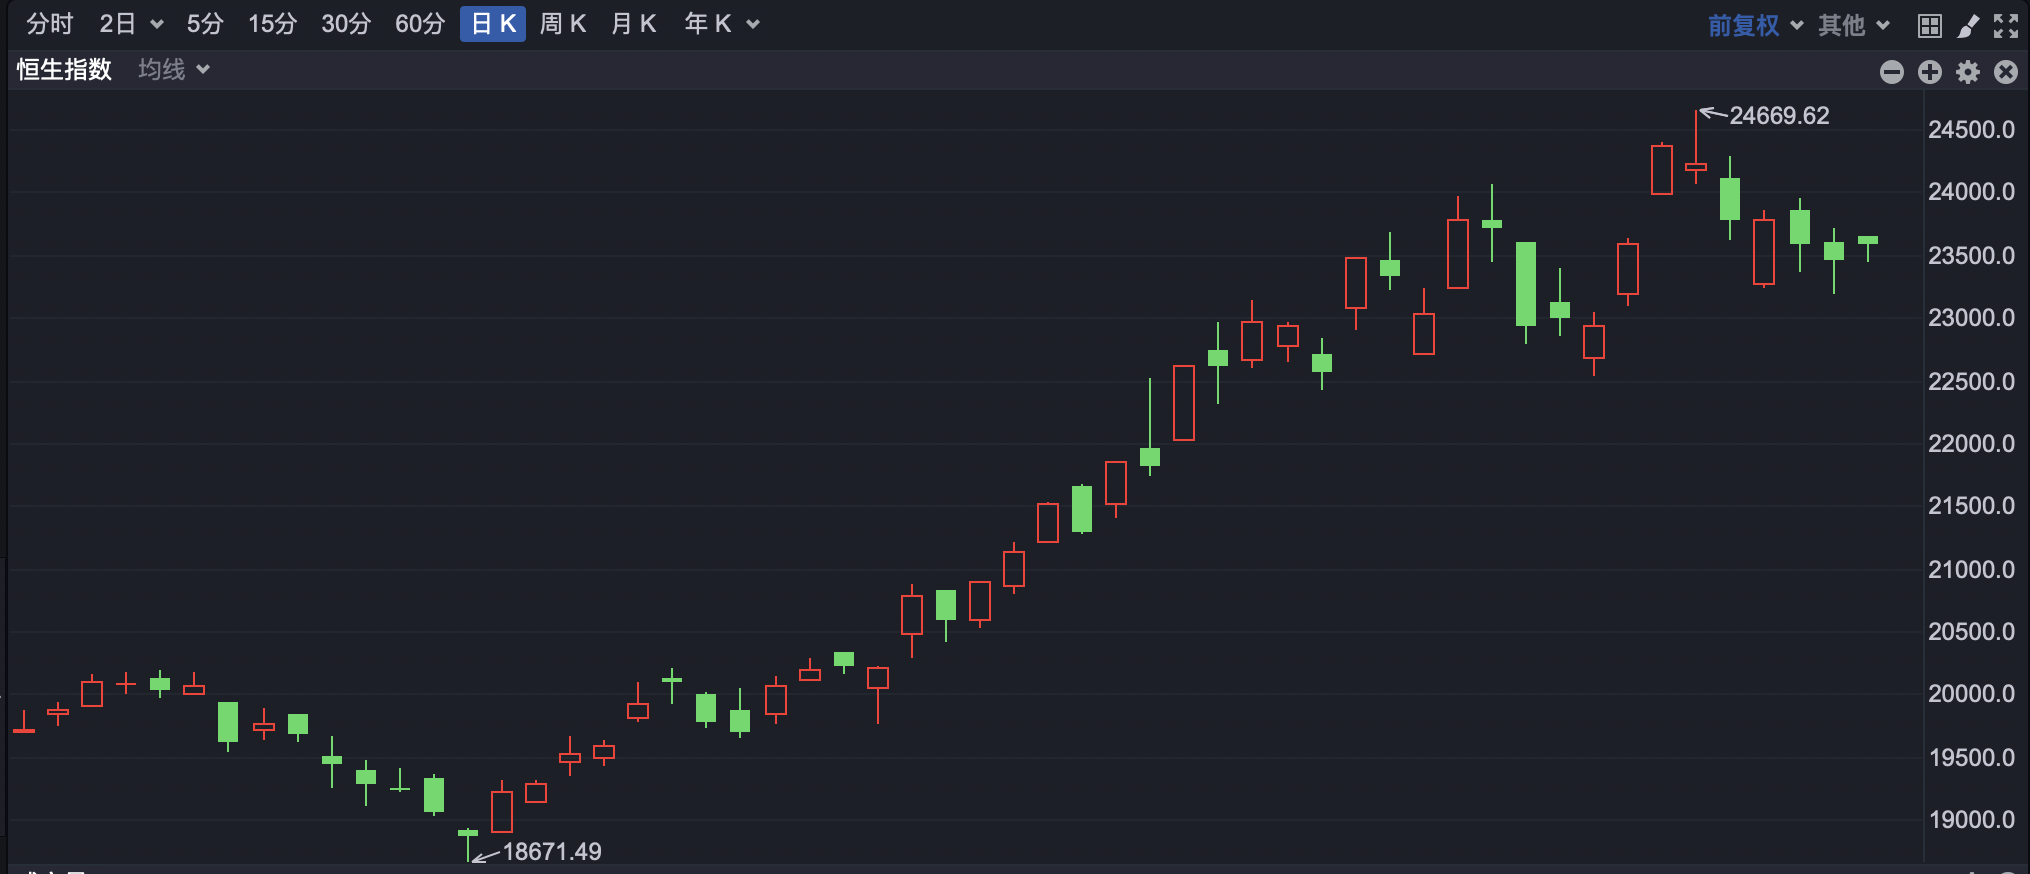Zoom out chart with minus icon
Screen dimensions: 2030x874
pos(1891,72)
